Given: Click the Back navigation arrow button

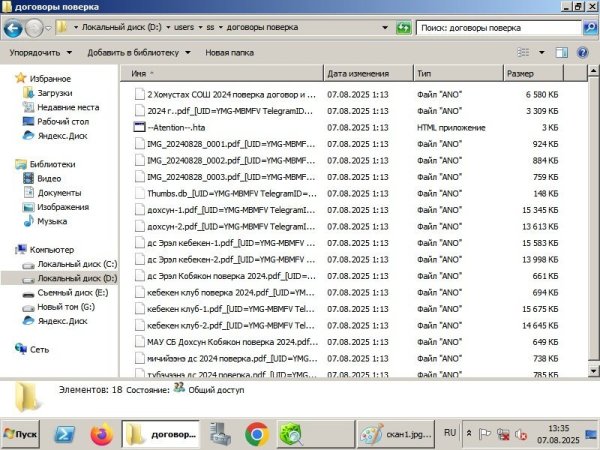Looking at the screenshot, I should pos(15,27).
